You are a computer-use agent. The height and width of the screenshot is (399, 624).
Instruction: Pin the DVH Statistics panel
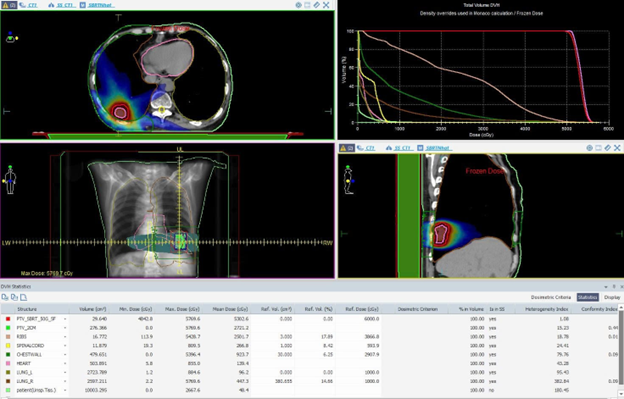pos(614,286)
